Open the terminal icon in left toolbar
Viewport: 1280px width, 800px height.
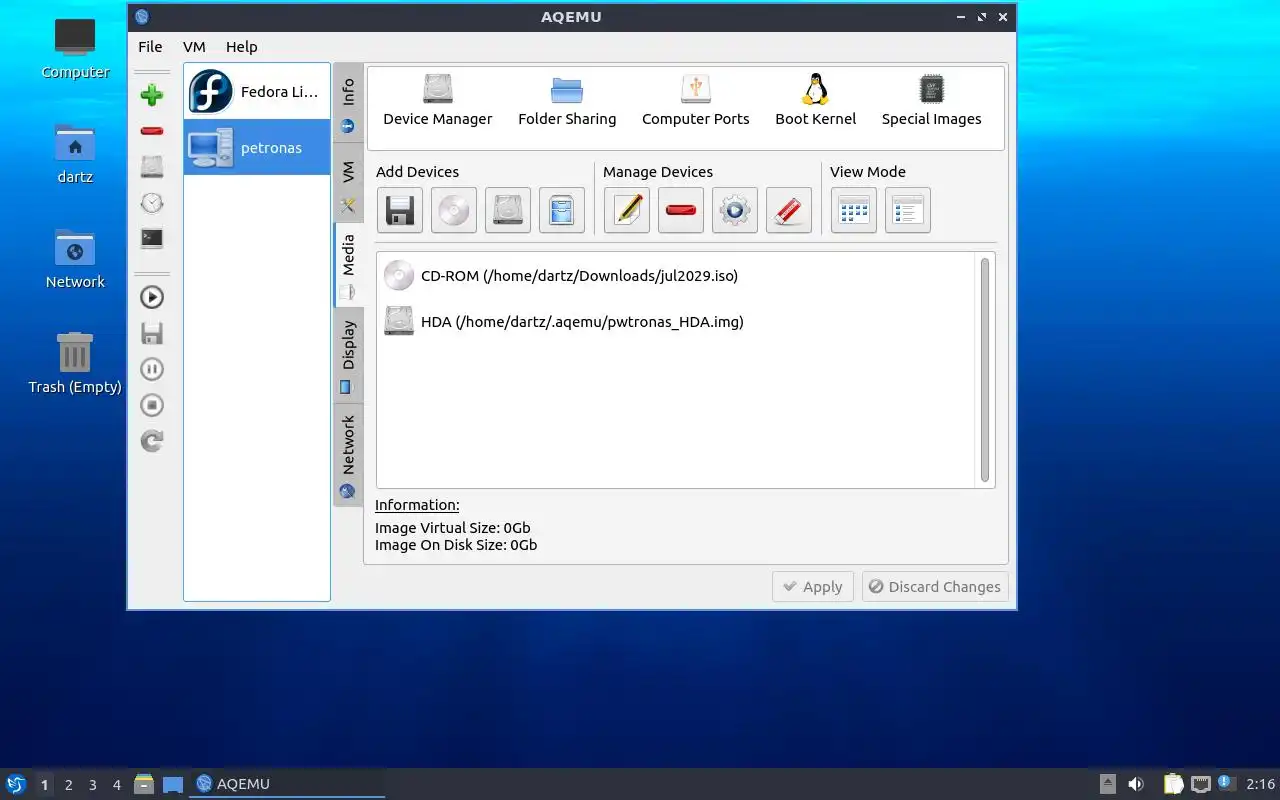click(x=152, y=239)
